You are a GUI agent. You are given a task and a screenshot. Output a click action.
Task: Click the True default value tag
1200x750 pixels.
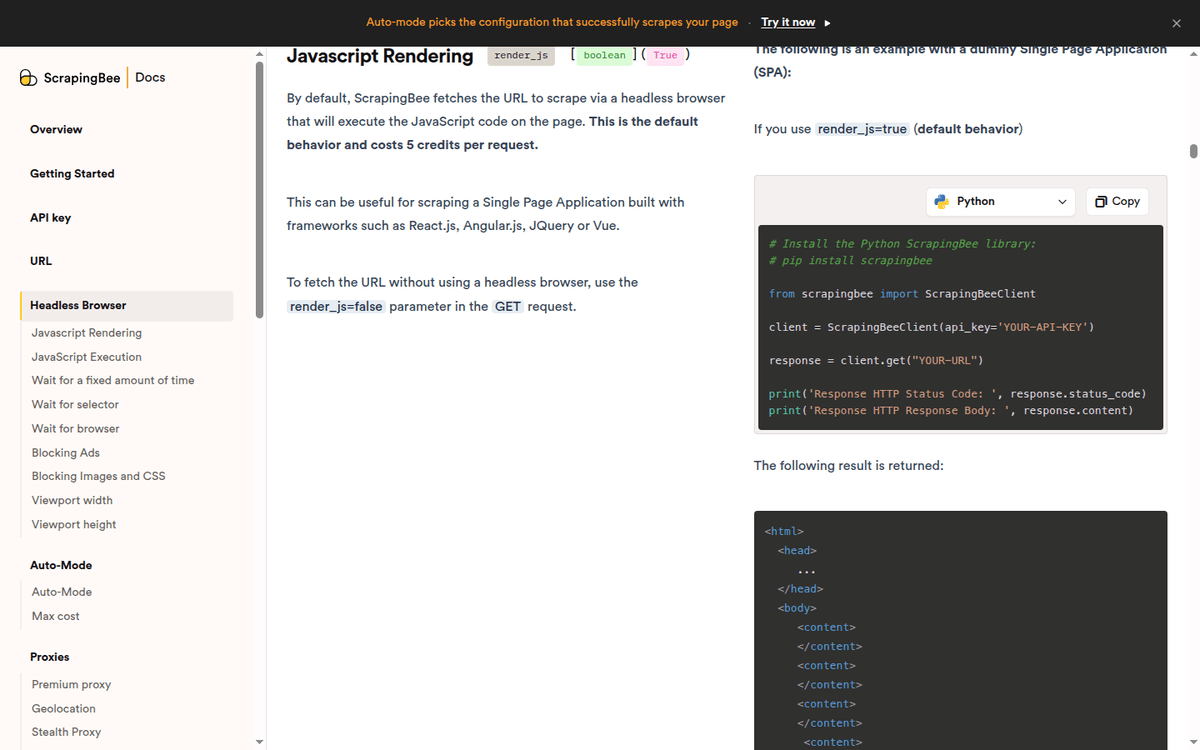(665, 56)
